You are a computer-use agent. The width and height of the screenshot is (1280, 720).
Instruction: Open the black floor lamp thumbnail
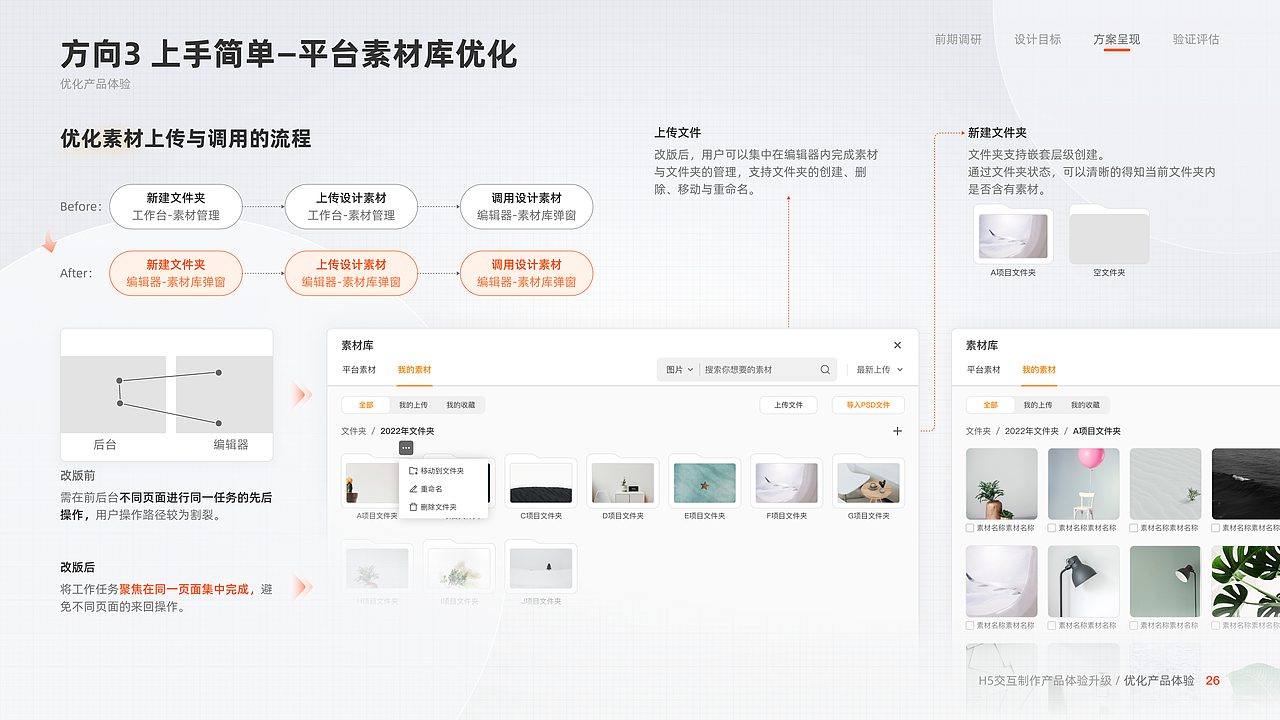pyautogui.click(x=1084, y=581)
